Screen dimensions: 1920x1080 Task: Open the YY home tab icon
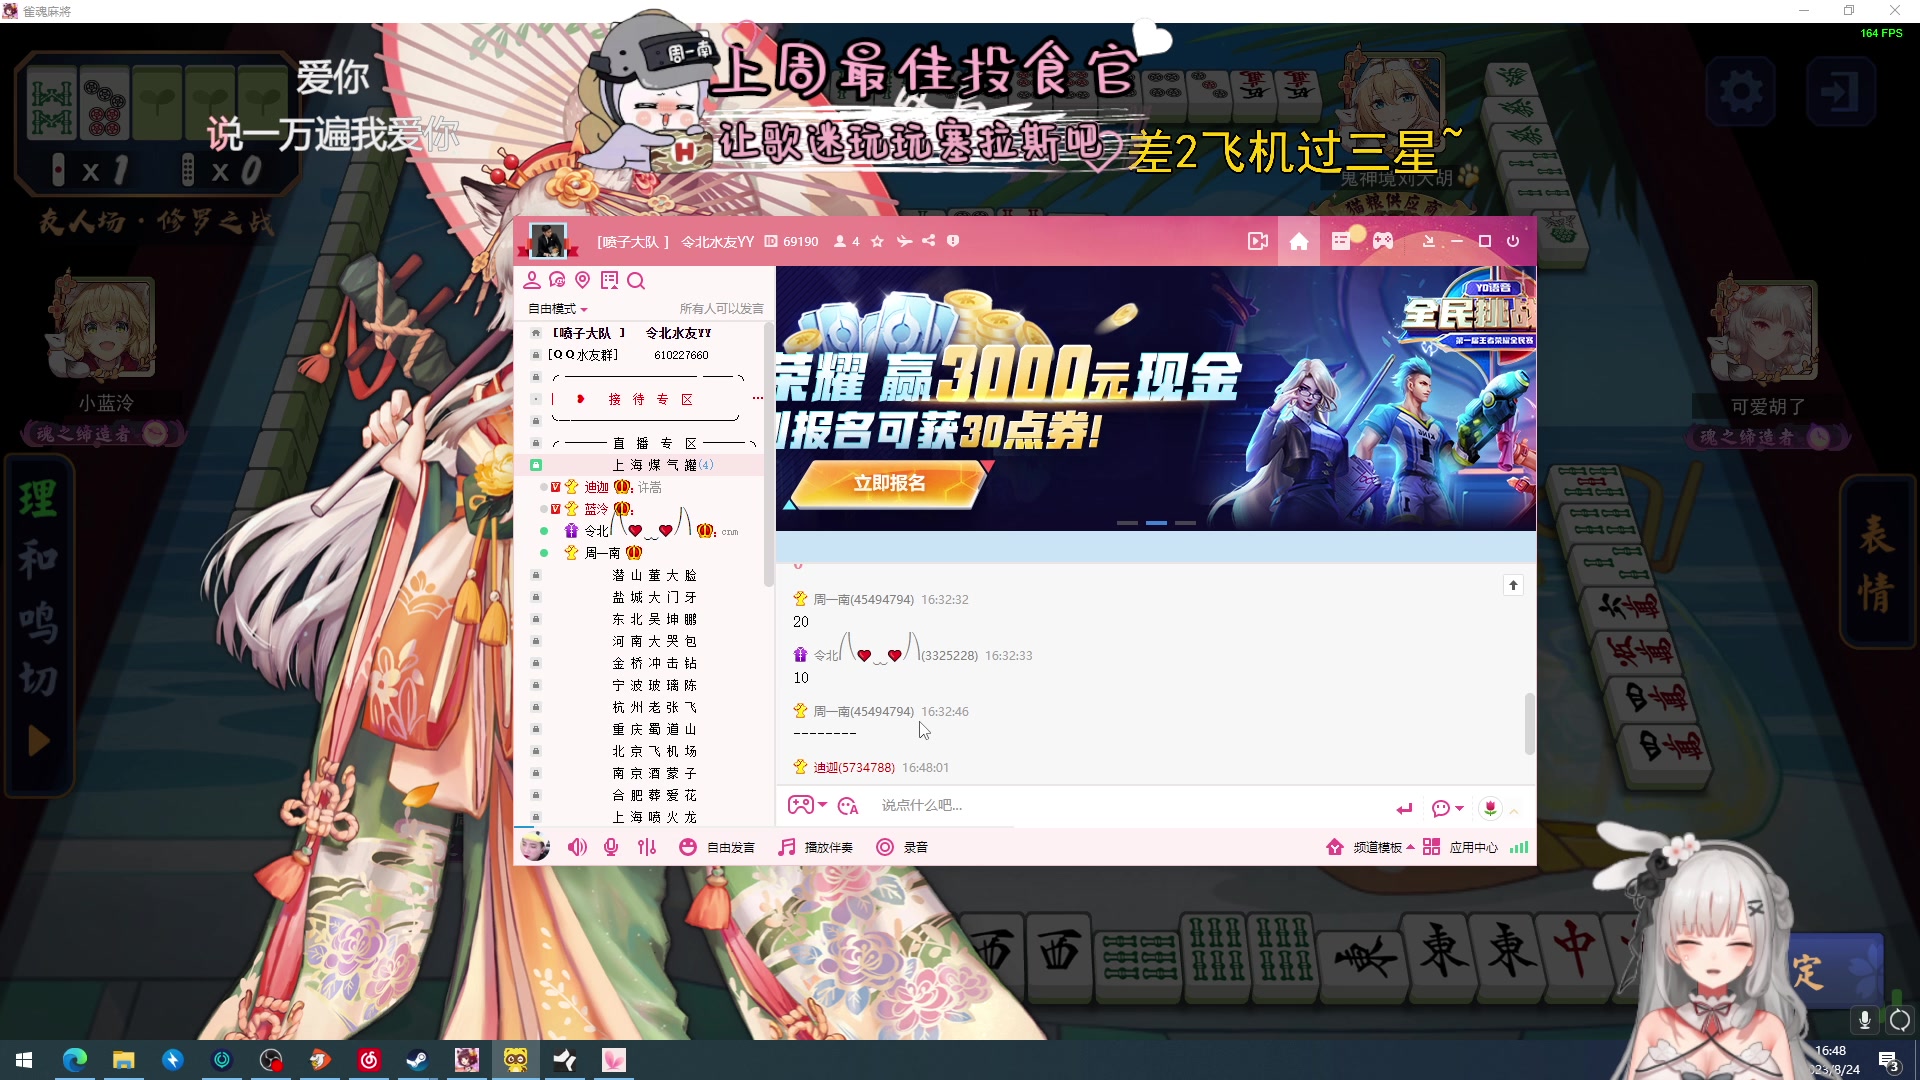[x=1299, y=241]
